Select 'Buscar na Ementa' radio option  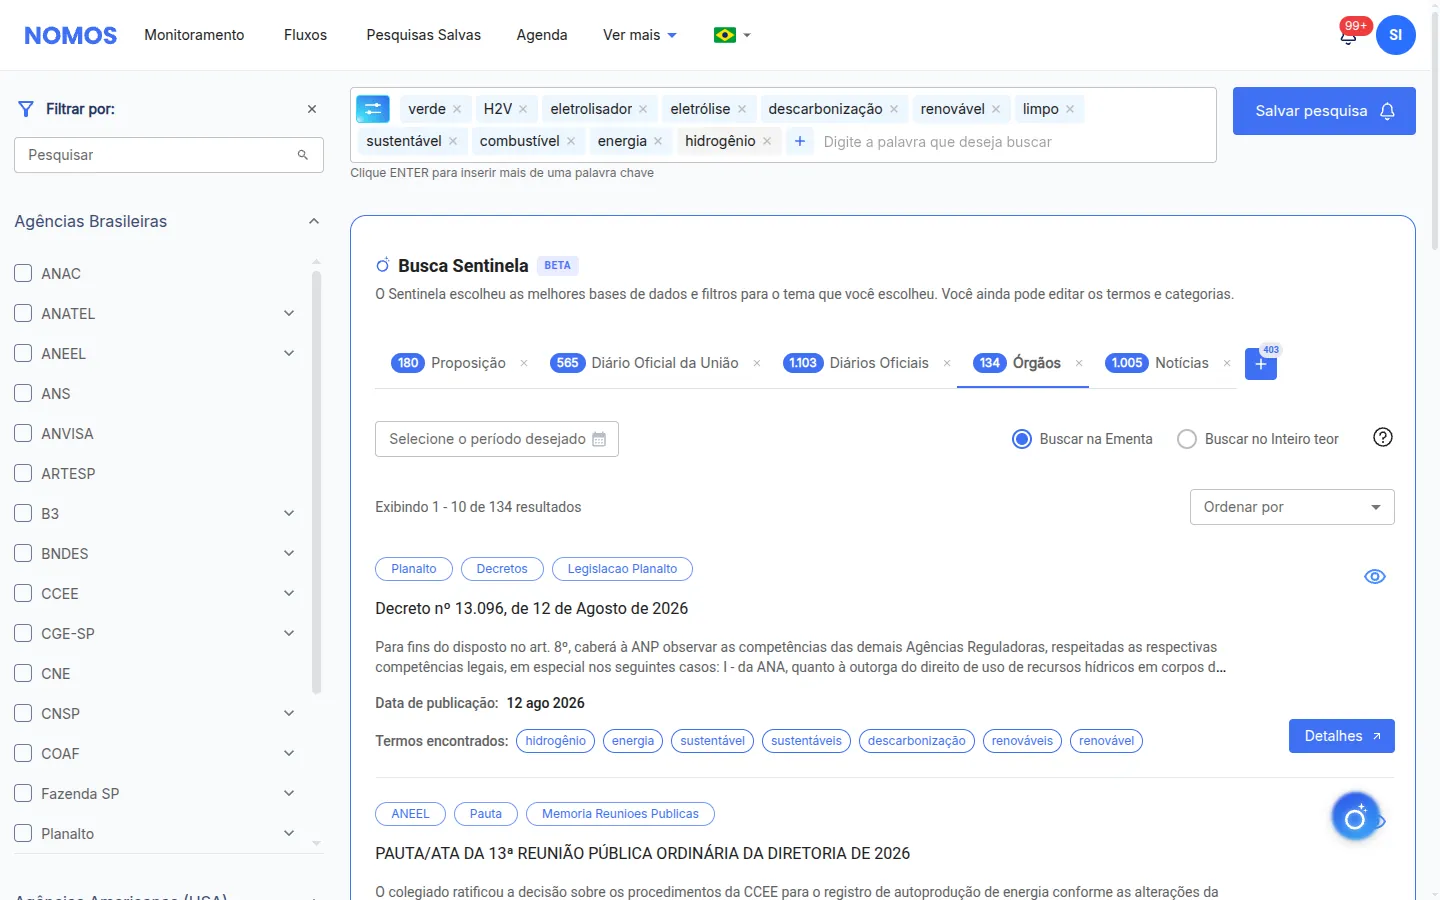click(1022, 439)
